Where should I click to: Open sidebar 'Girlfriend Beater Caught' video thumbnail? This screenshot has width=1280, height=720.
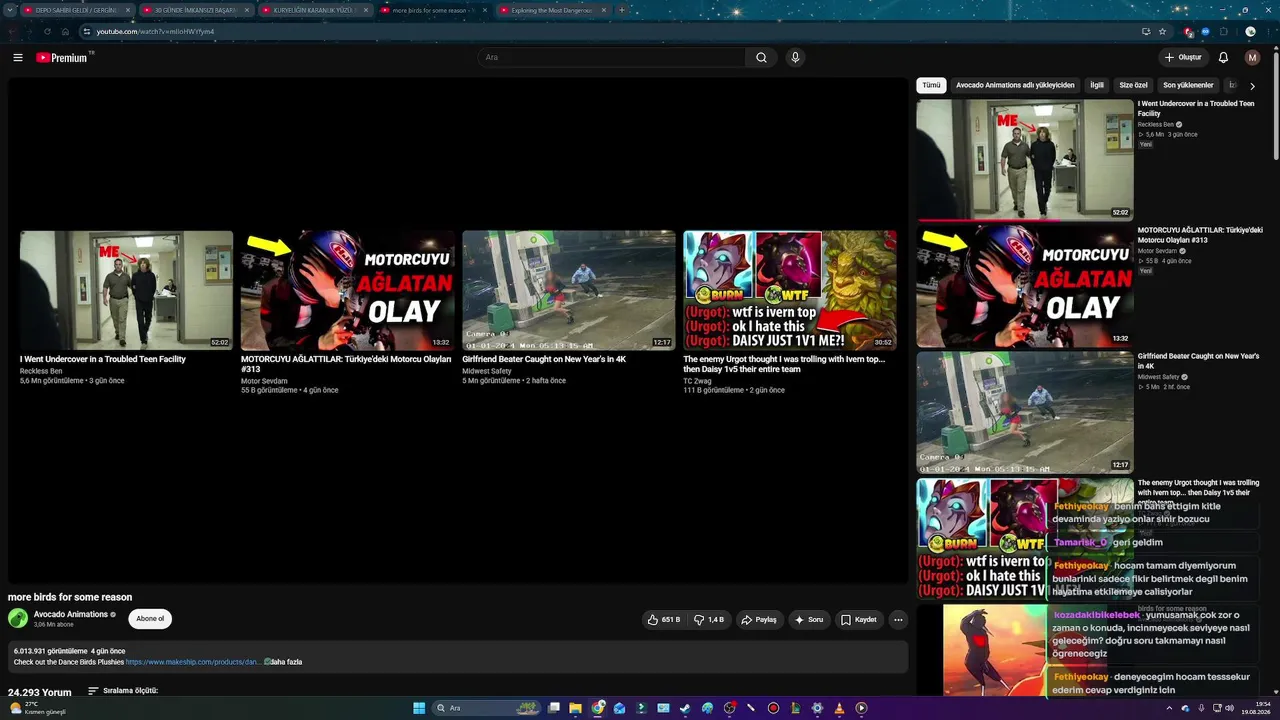click(1025, 412)
